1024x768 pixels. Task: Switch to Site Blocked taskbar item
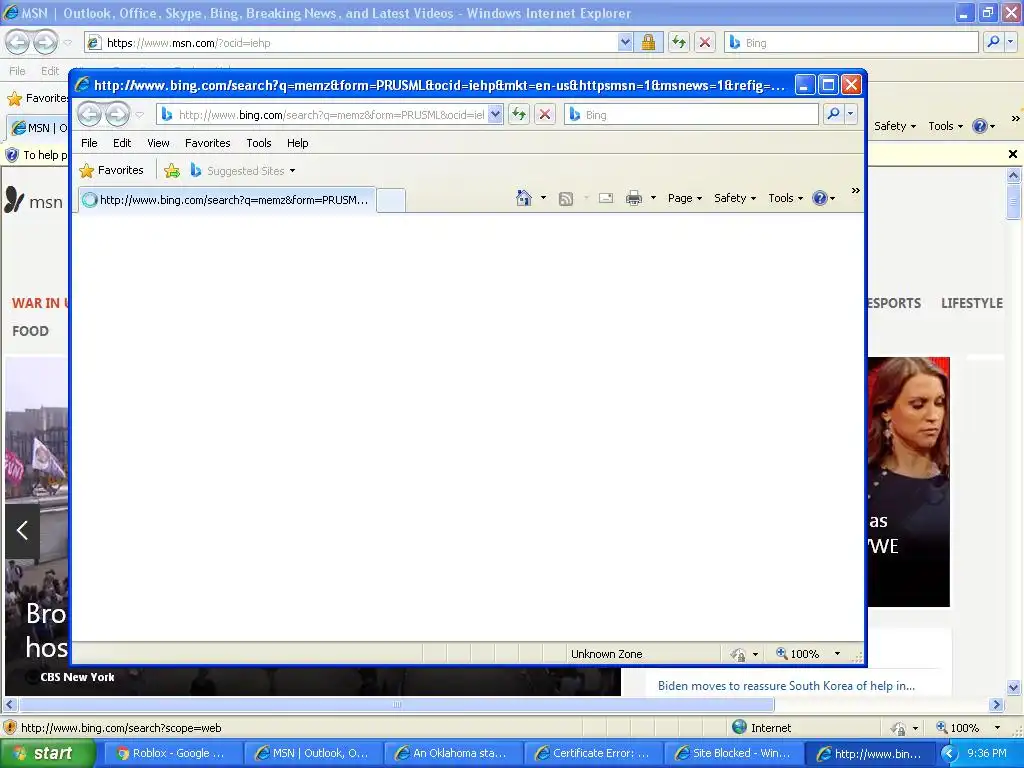[733, 754]
